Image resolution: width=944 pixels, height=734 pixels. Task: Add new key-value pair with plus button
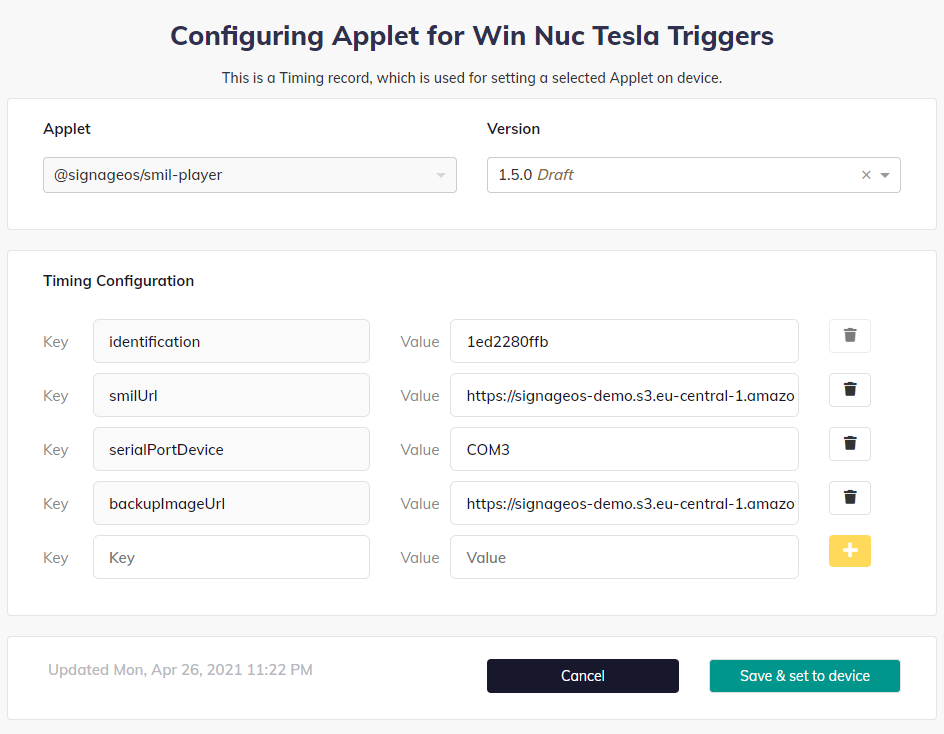point(850,551)
